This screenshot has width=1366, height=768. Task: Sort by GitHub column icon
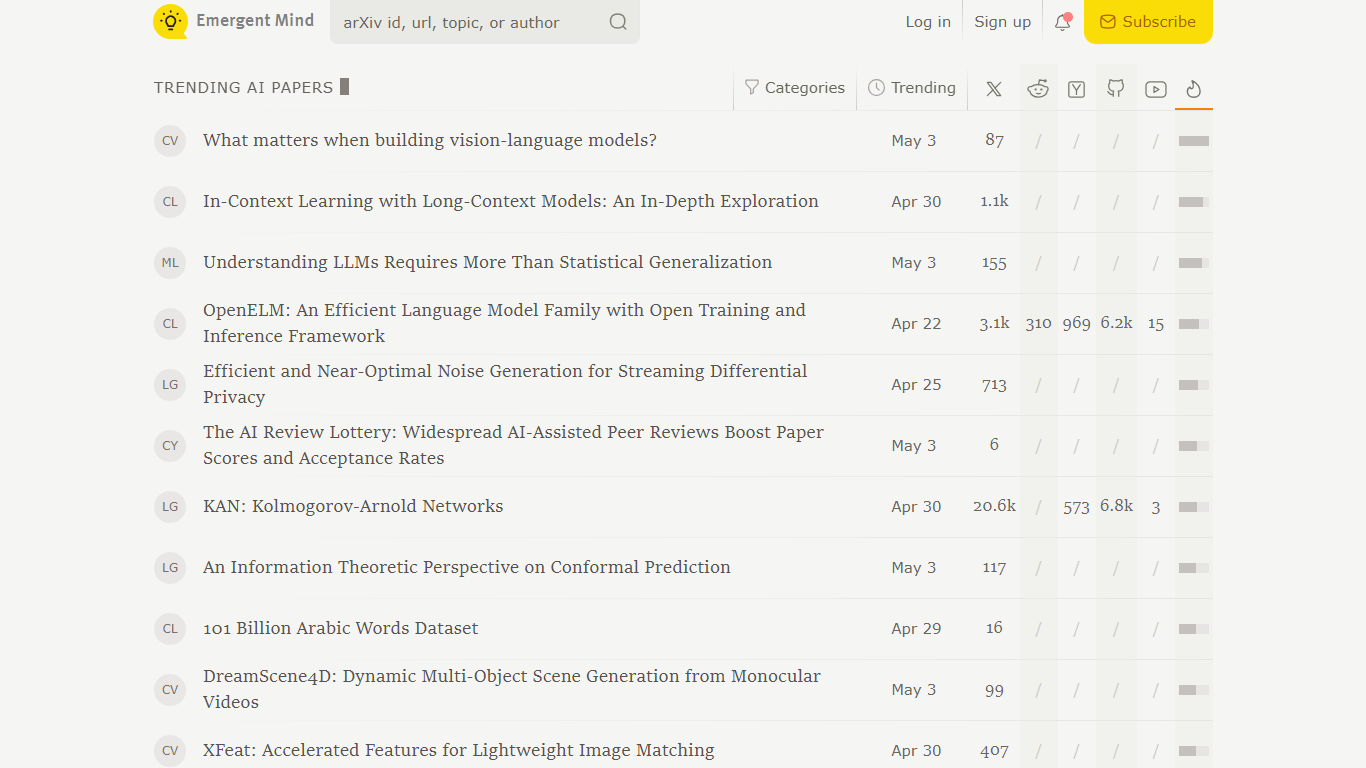[1116, 89]
